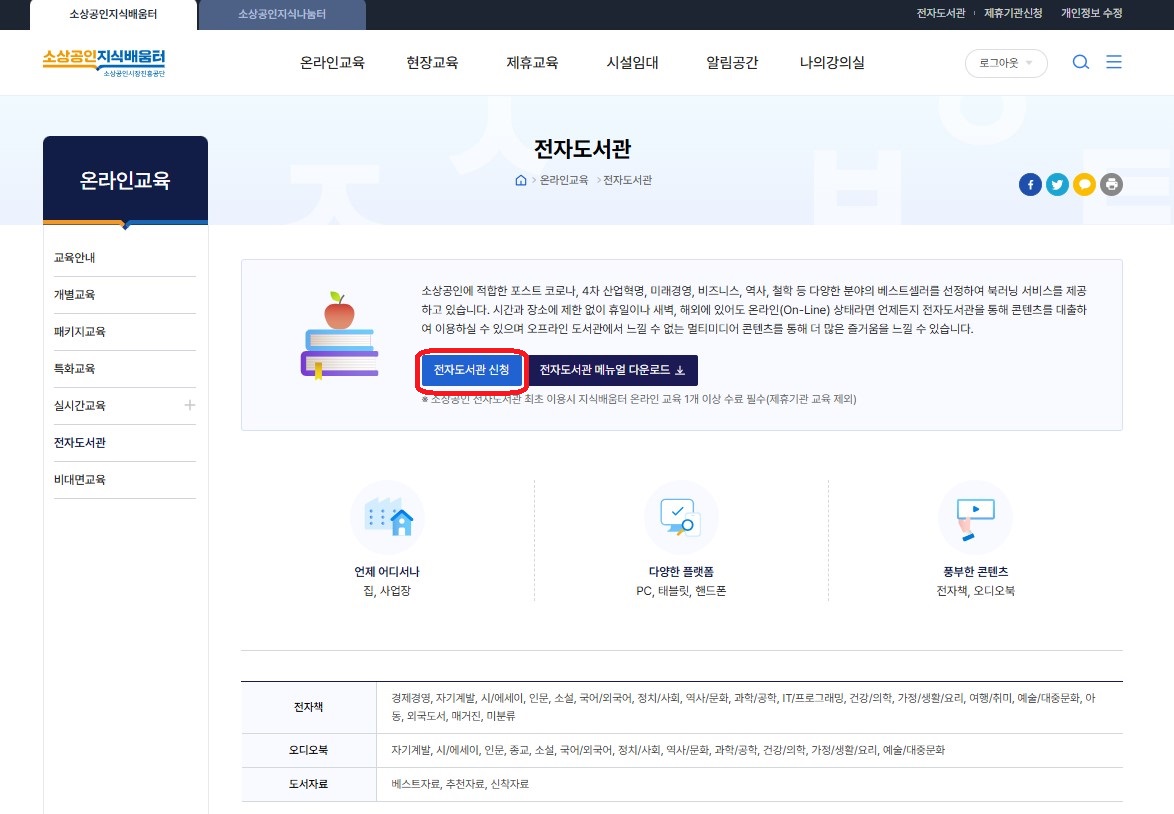Screen dimensions: 1174x814
Task: Share via the KakaoTalk chat icon
Action: (x=1084, y=184)
